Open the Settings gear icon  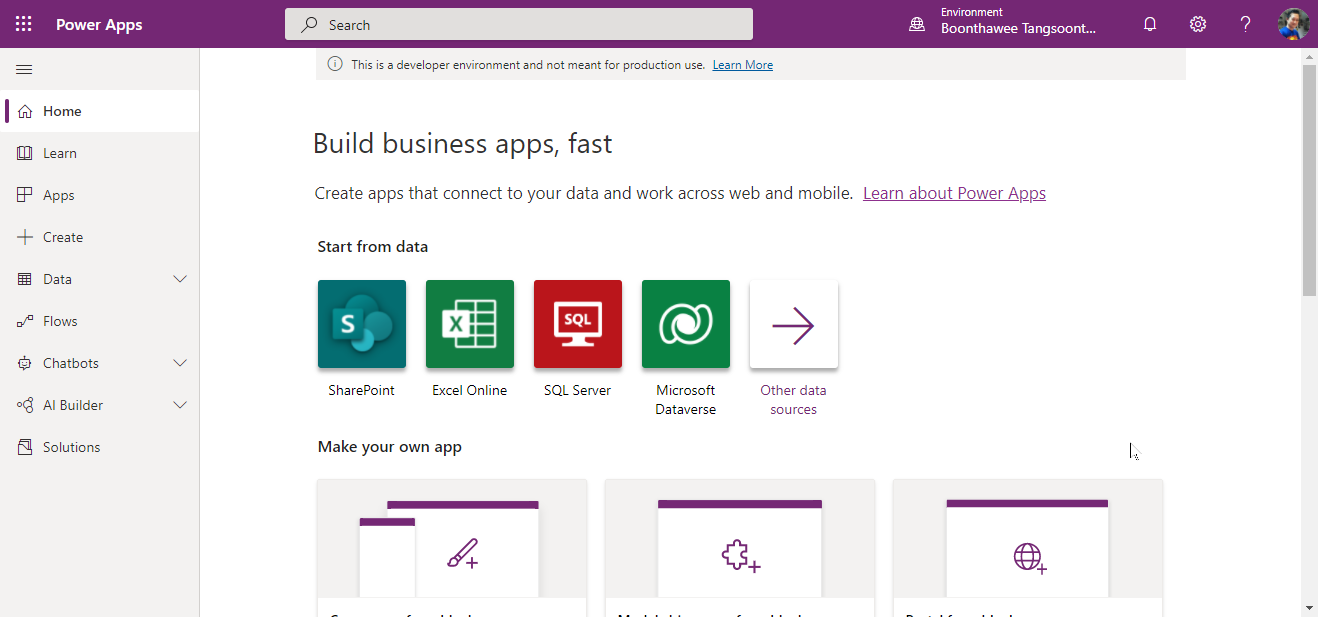pyautogui.click(x=1198, y=24)
